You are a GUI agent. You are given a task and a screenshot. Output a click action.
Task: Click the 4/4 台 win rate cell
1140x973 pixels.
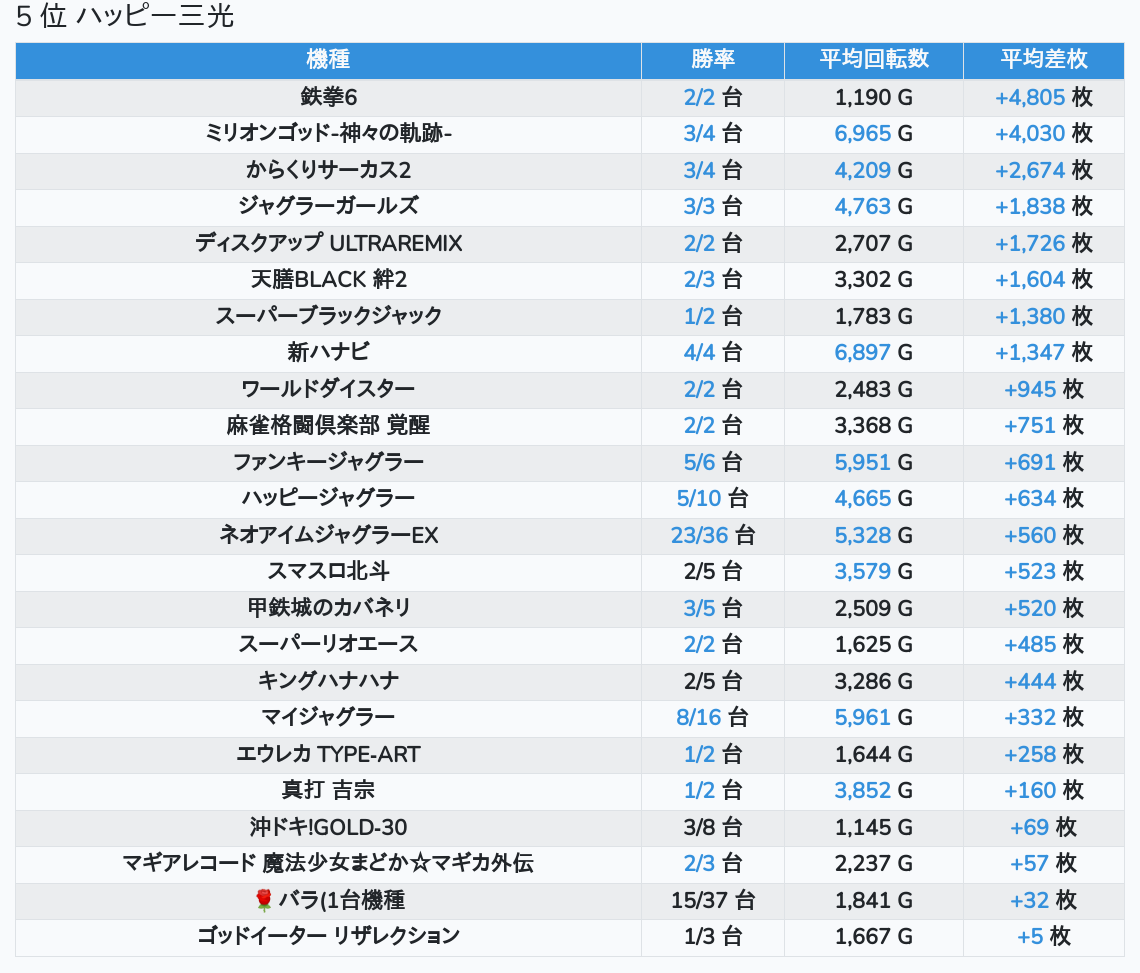712,353
